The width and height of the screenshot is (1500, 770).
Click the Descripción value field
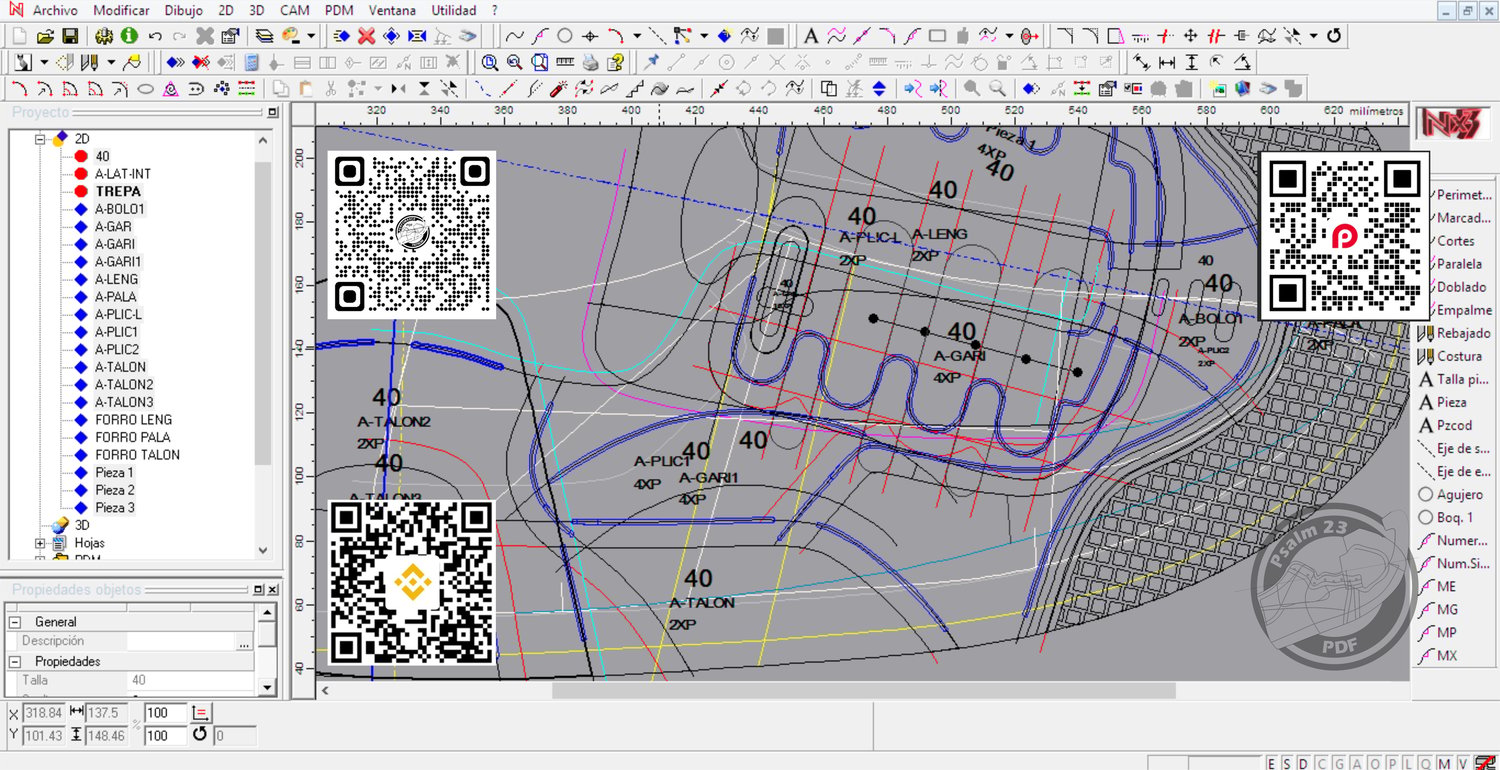[181, 642]
